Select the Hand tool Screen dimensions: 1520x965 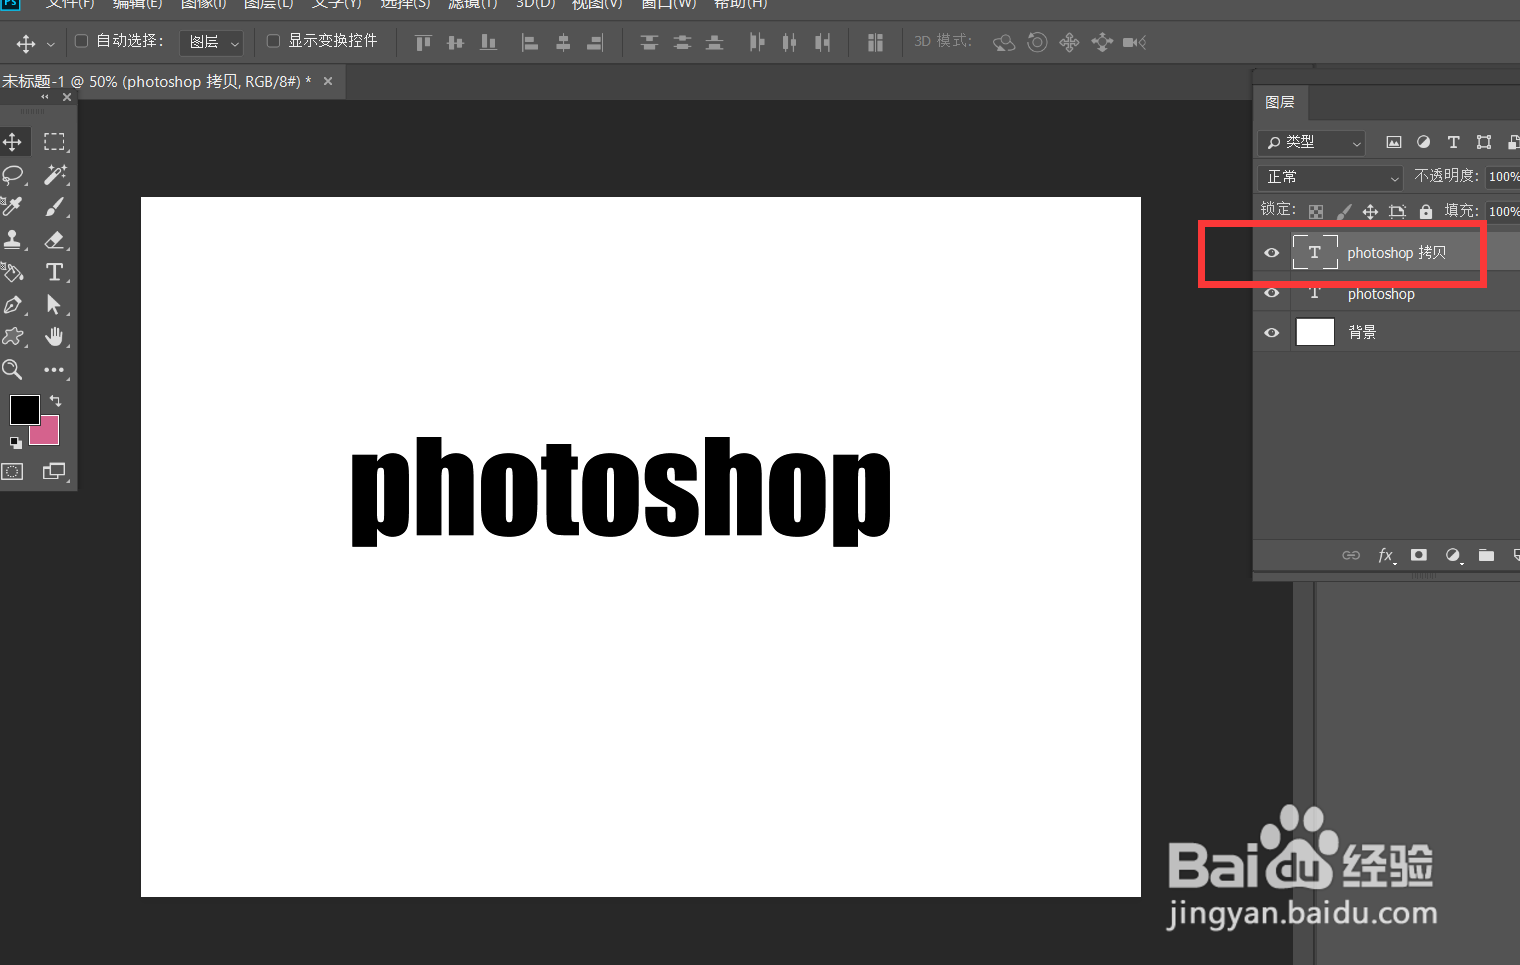pyautogui.click(x=54, y=337)
